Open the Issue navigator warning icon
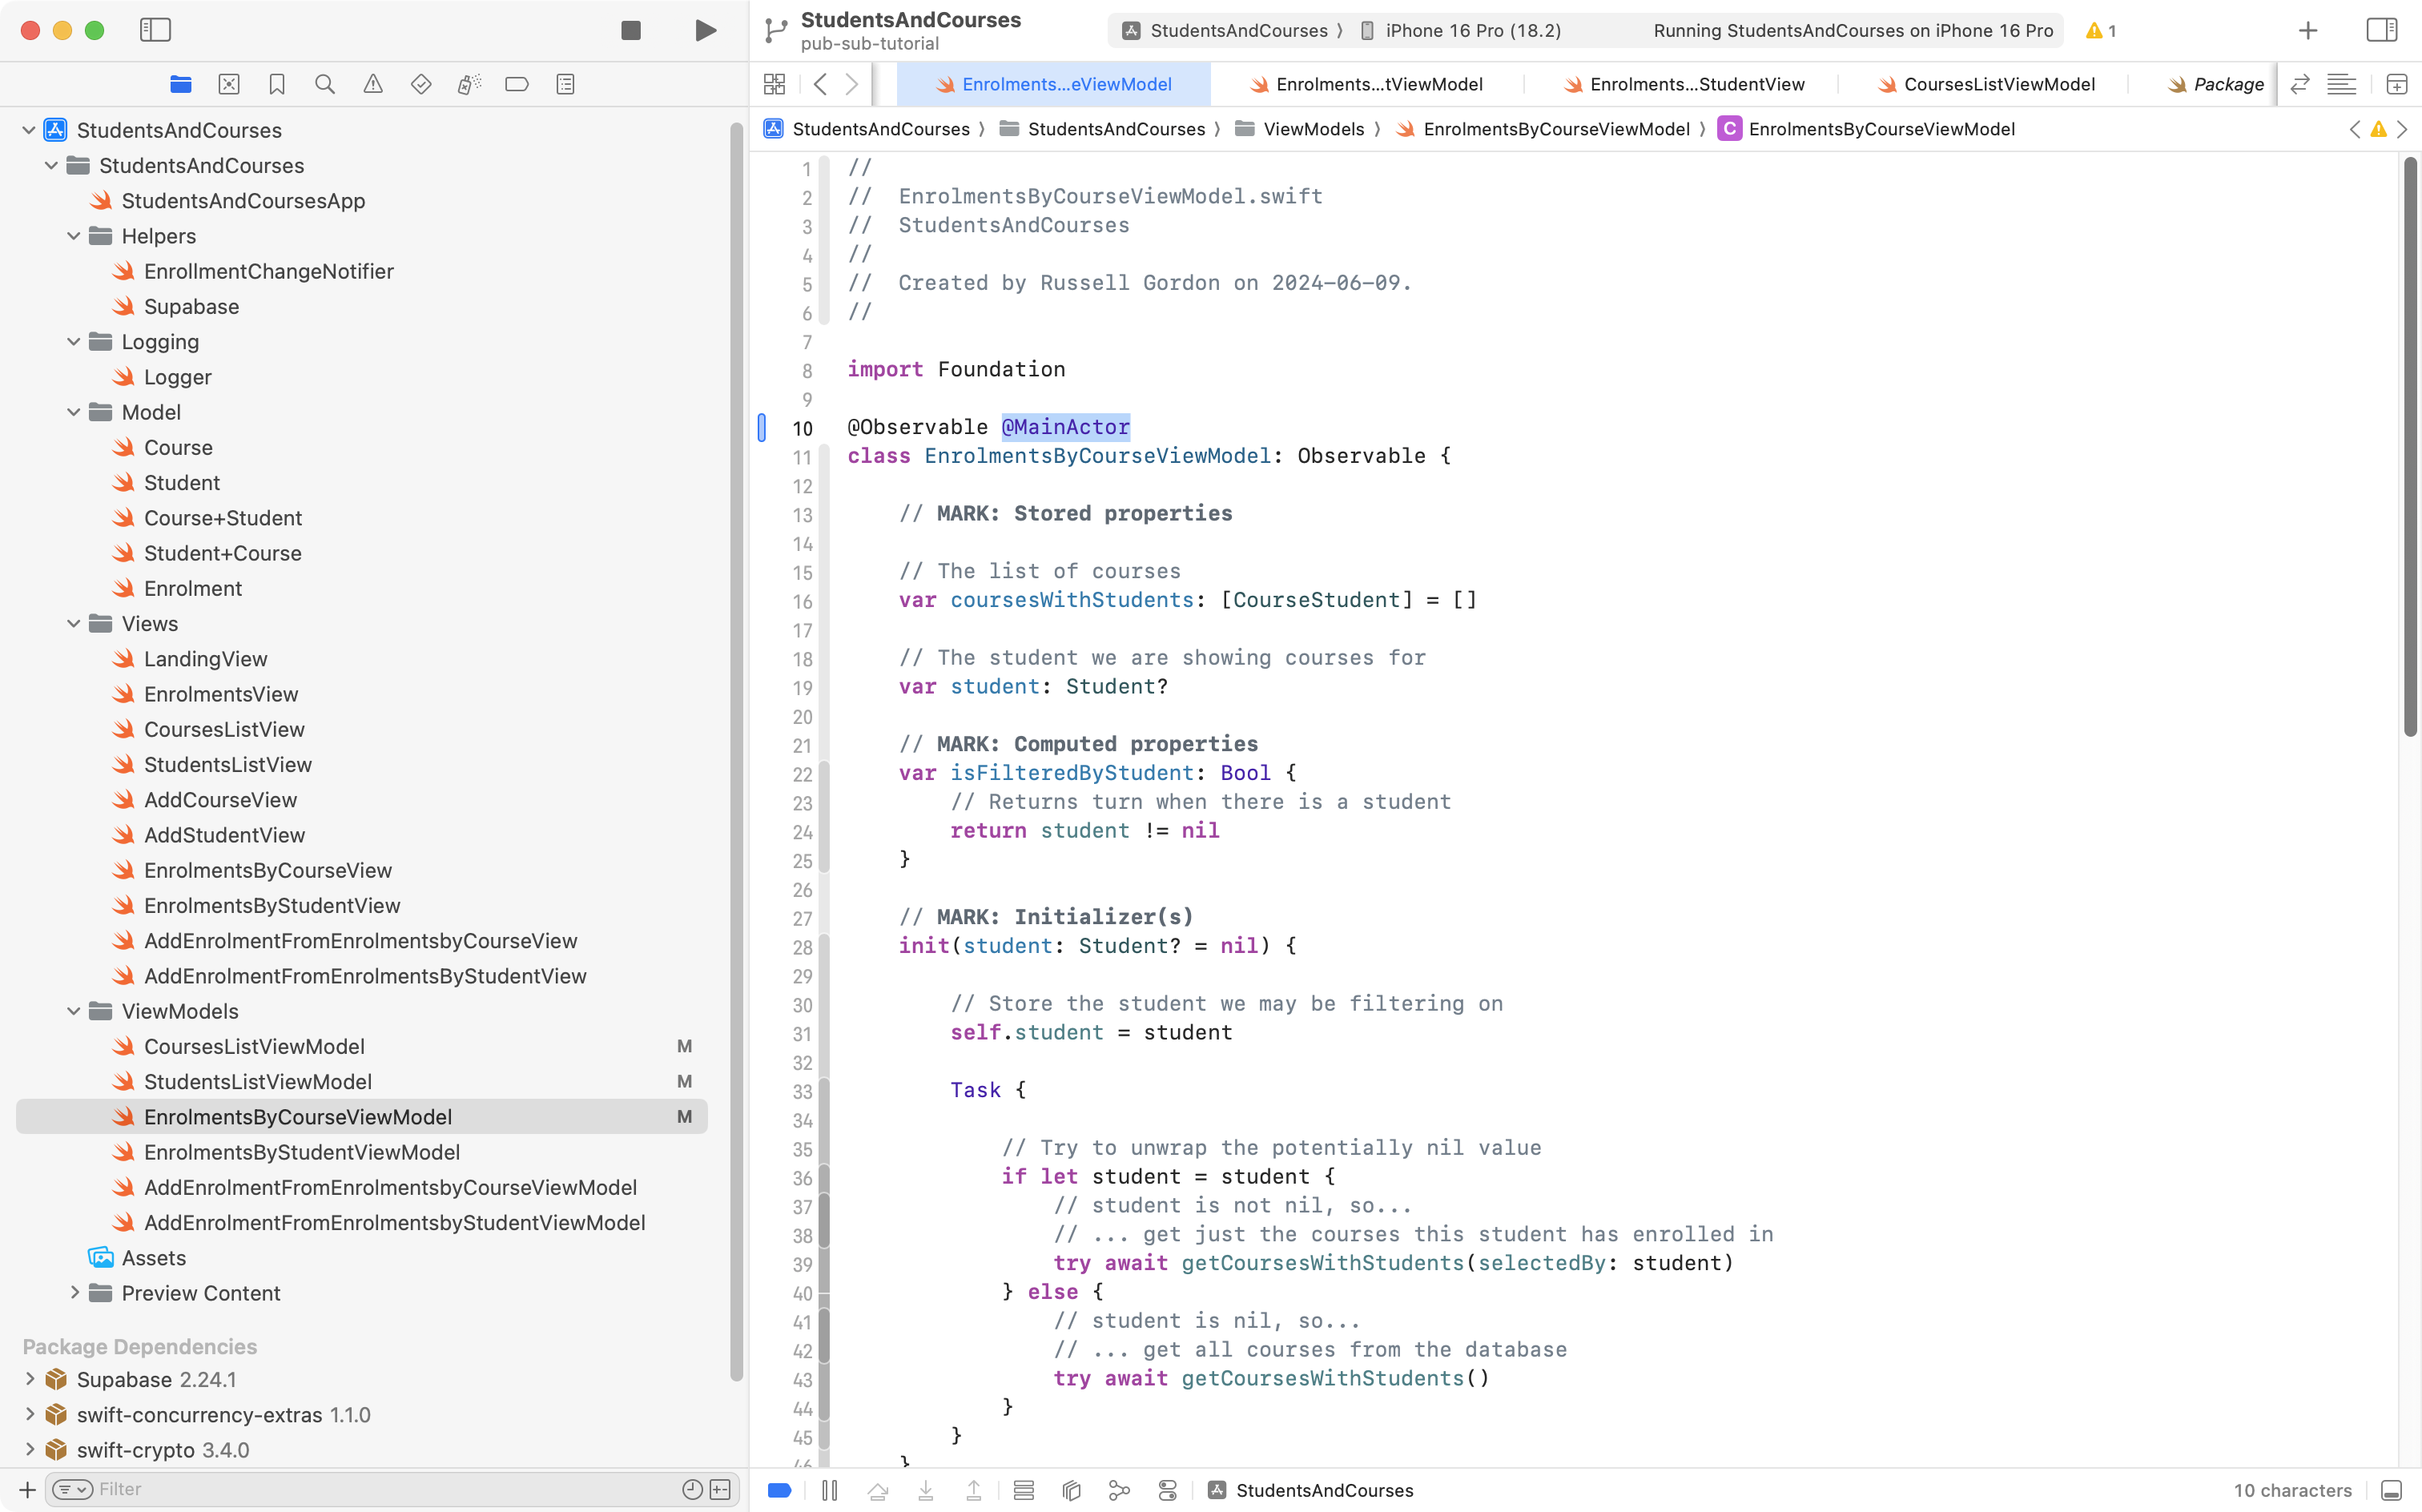 click(373, 84)
